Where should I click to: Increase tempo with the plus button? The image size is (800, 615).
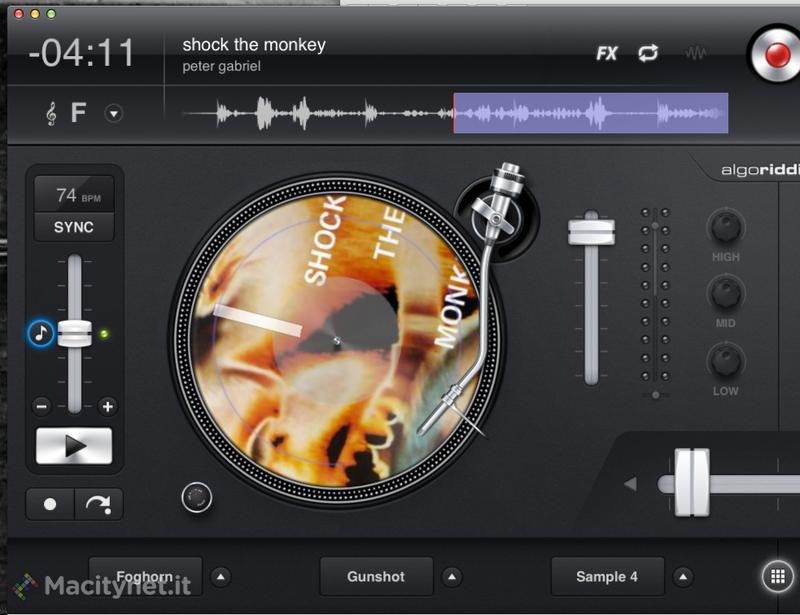click(108, 406)
